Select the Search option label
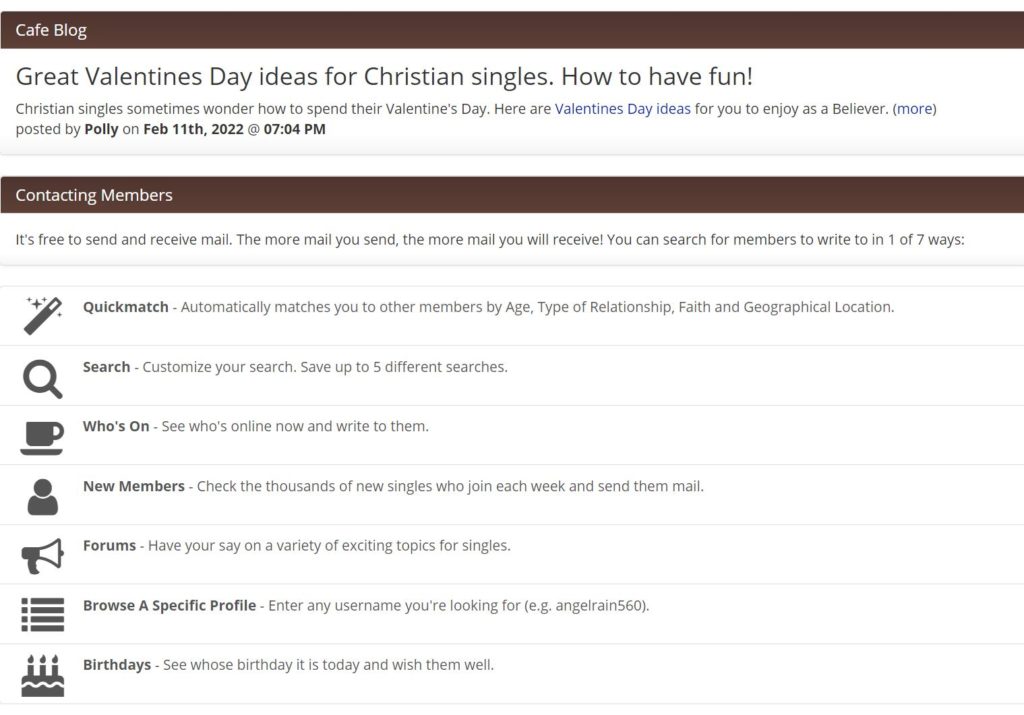The height and width of the screenshot is (715, 1024). (106, 367)
